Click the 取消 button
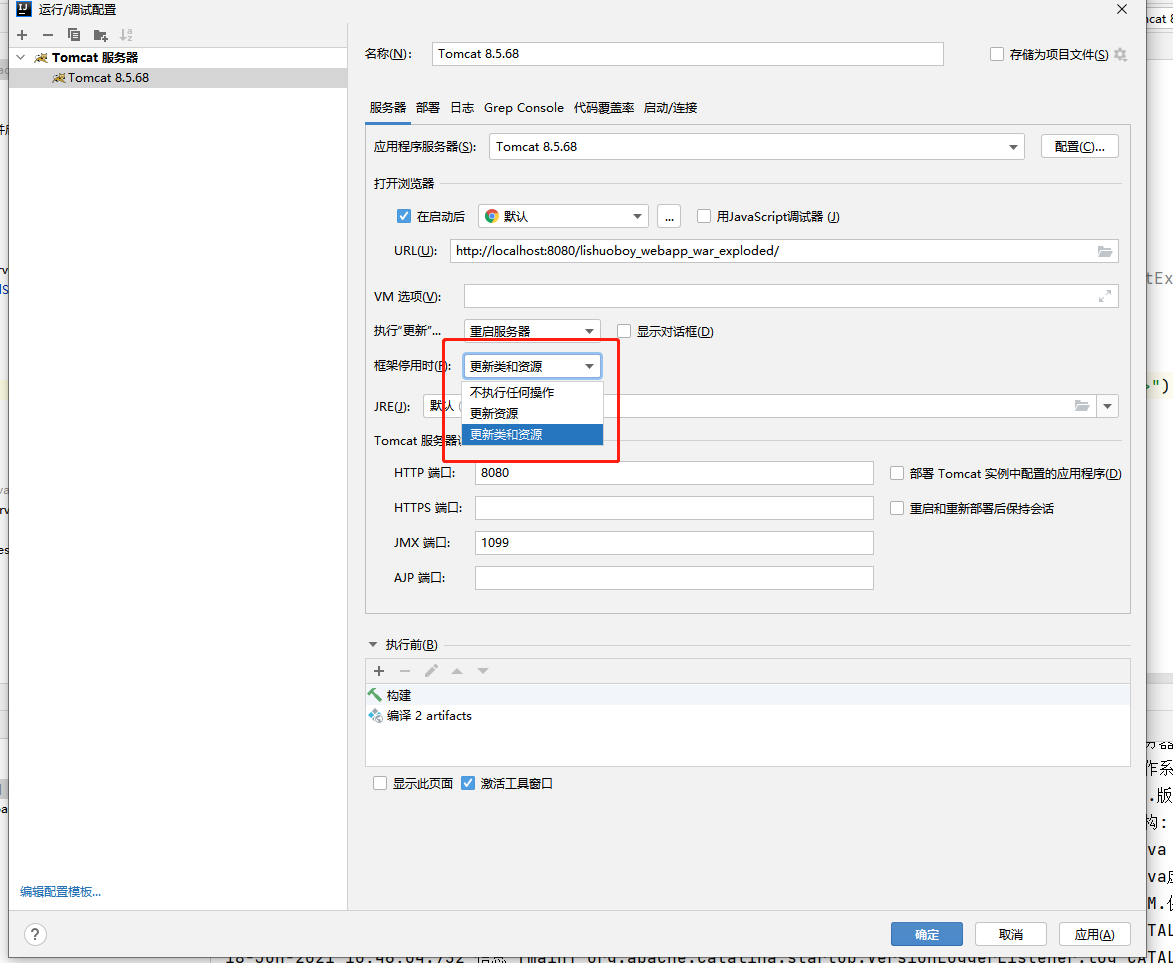 coord(1011,934)
